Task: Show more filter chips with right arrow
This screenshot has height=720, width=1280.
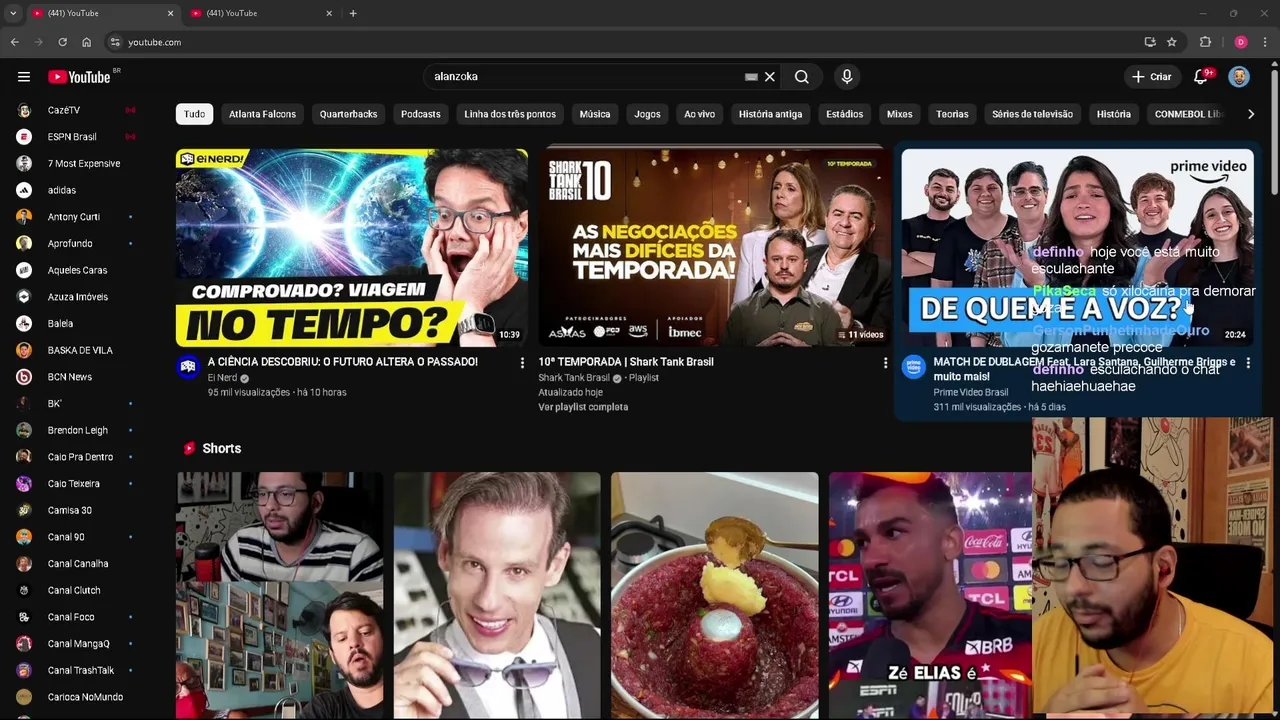Action: [1250, 114]
